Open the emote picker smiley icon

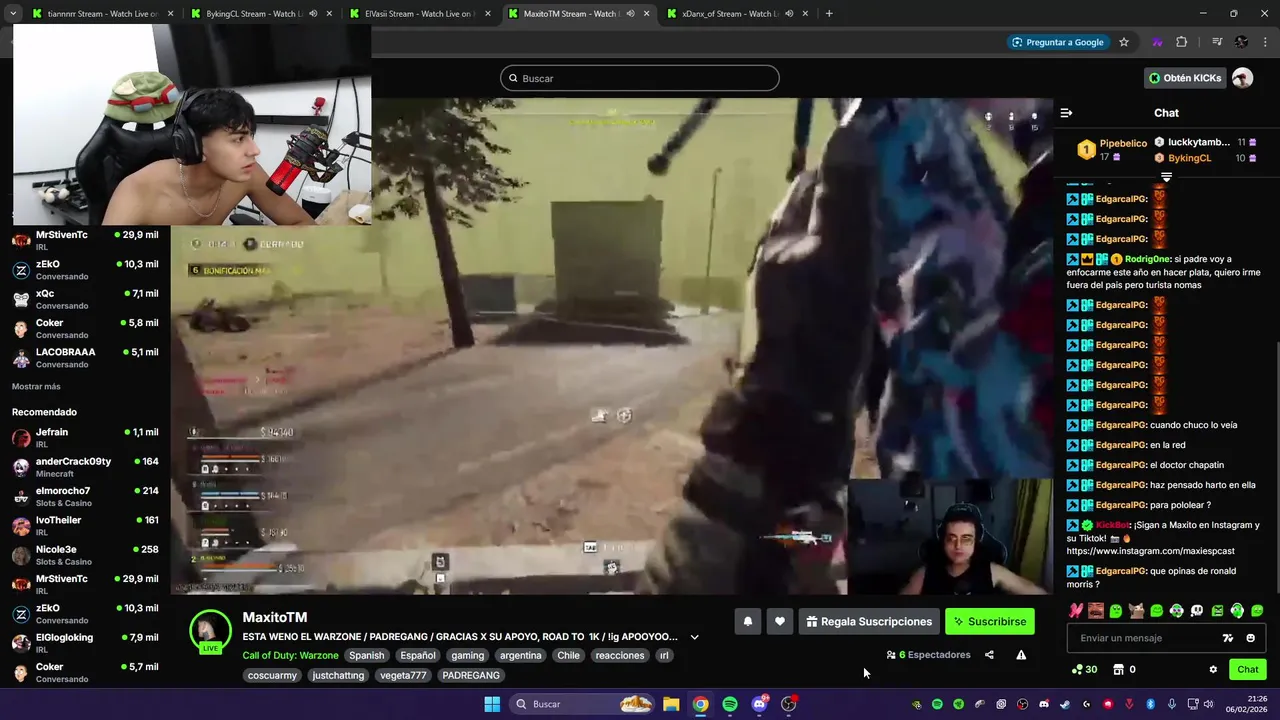(1250, 638)
